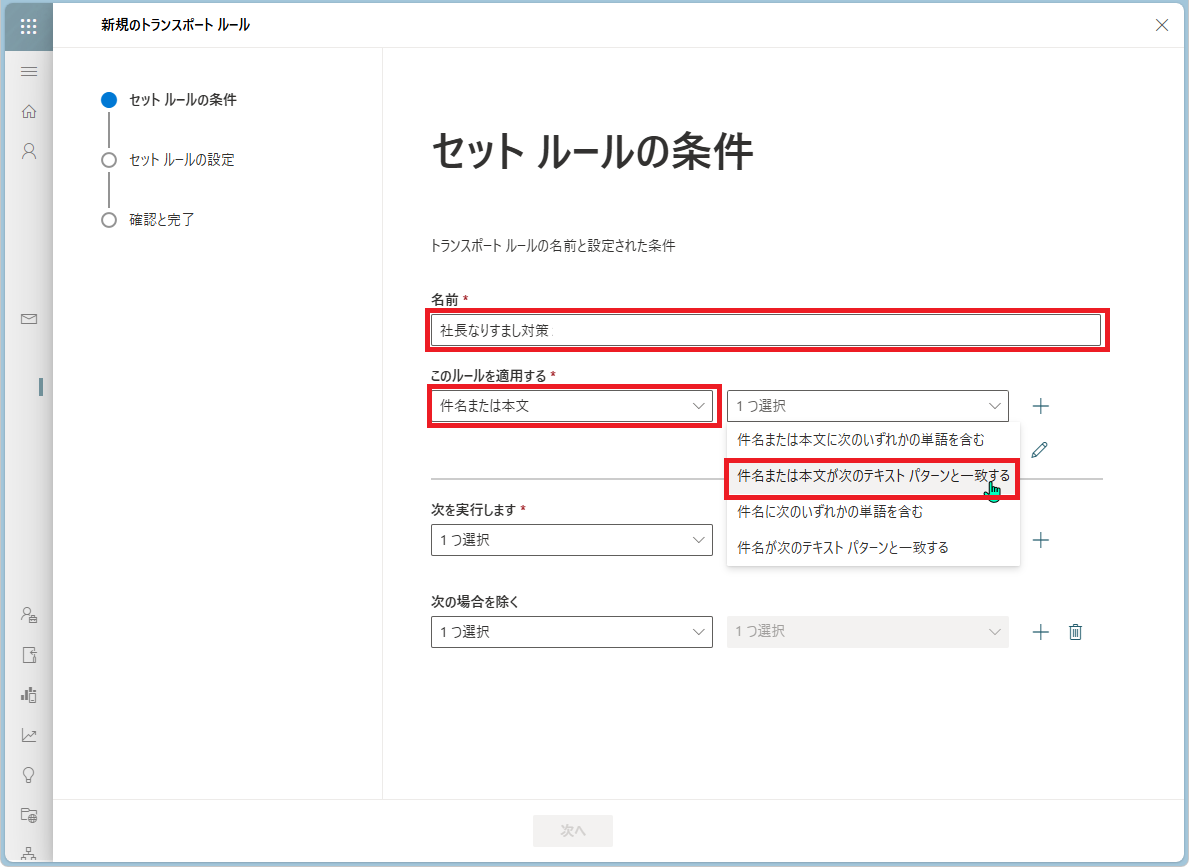The image size is (1189, 867).
Task: Delete the exception row with the trash icon
Action: coord(1075,631)
